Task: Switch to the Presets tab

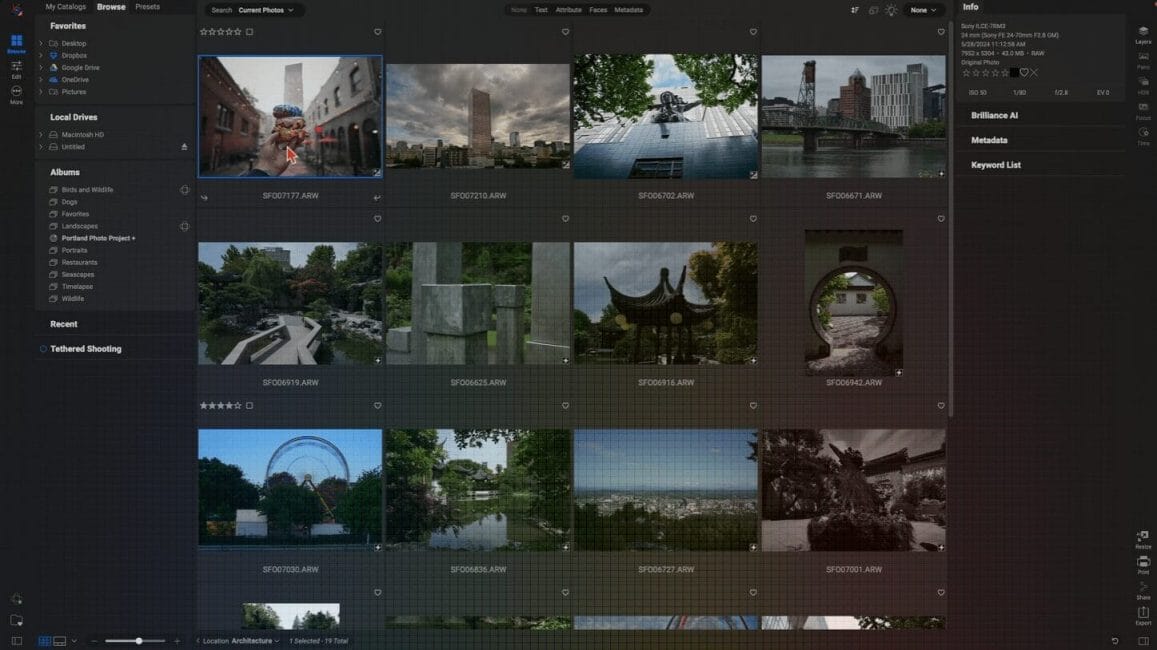Action: (x=147, y=6)
